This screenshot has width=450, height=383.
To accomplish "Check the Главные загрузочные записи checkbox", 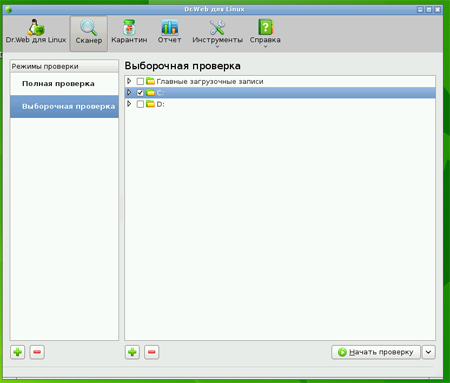I will click(x=140, y=81).
